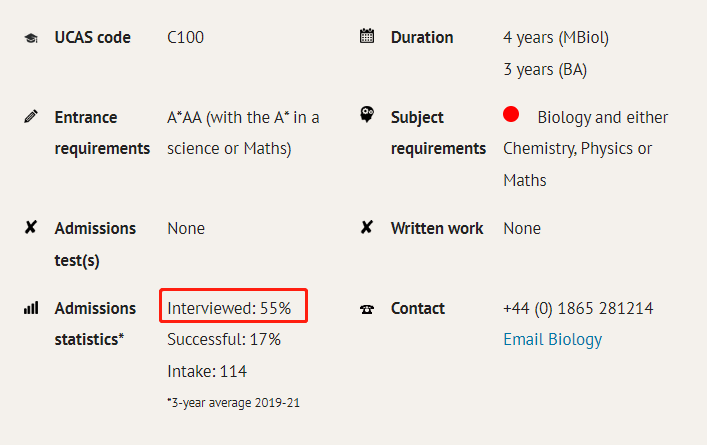Screen dimensions: 707x445
Task: Click the phone number +44 (0) 1865 281214
Action: (x=578, y=308)
